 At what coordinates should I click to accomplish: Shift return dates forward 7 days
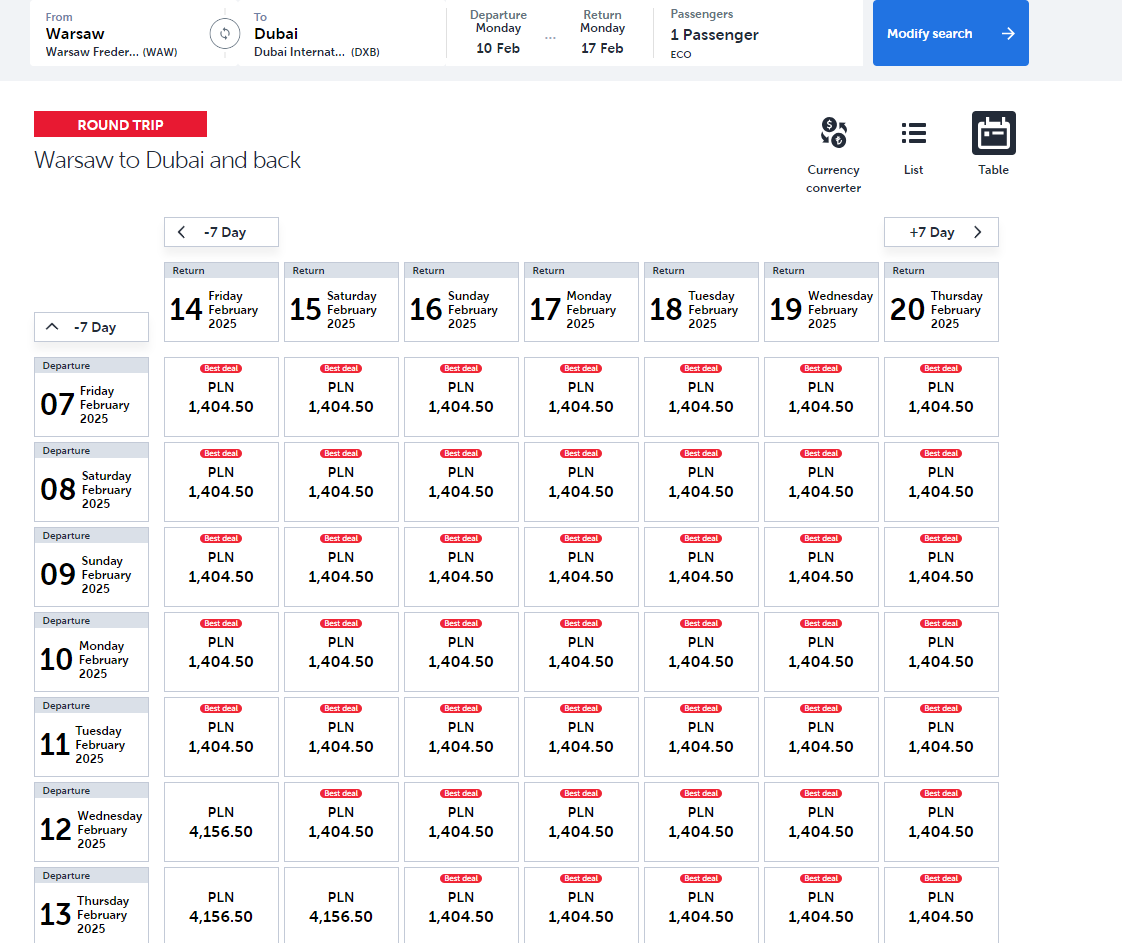(941, 232)
